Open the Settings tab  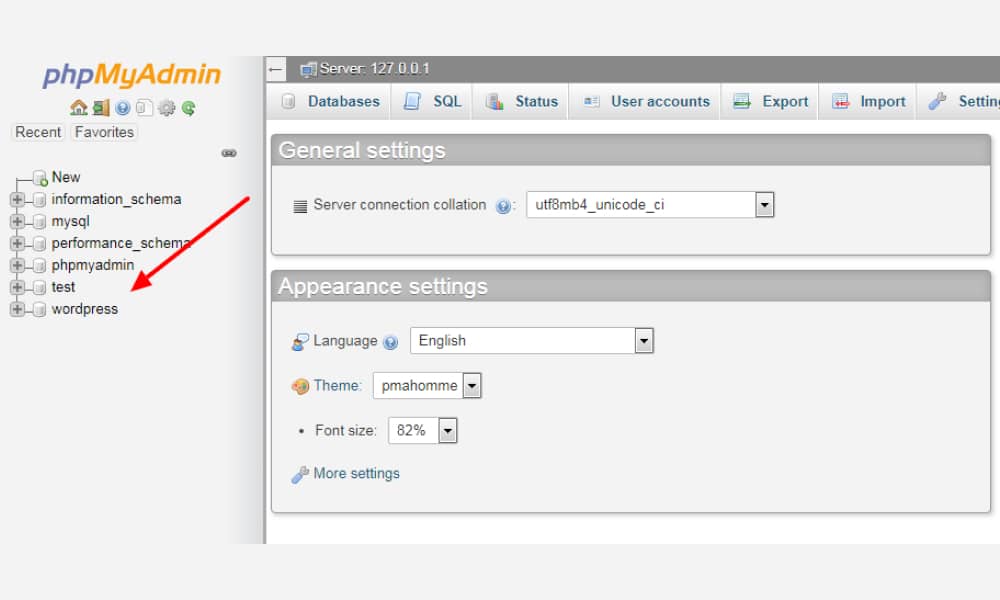pyautogui.click(x=960, y=101)
